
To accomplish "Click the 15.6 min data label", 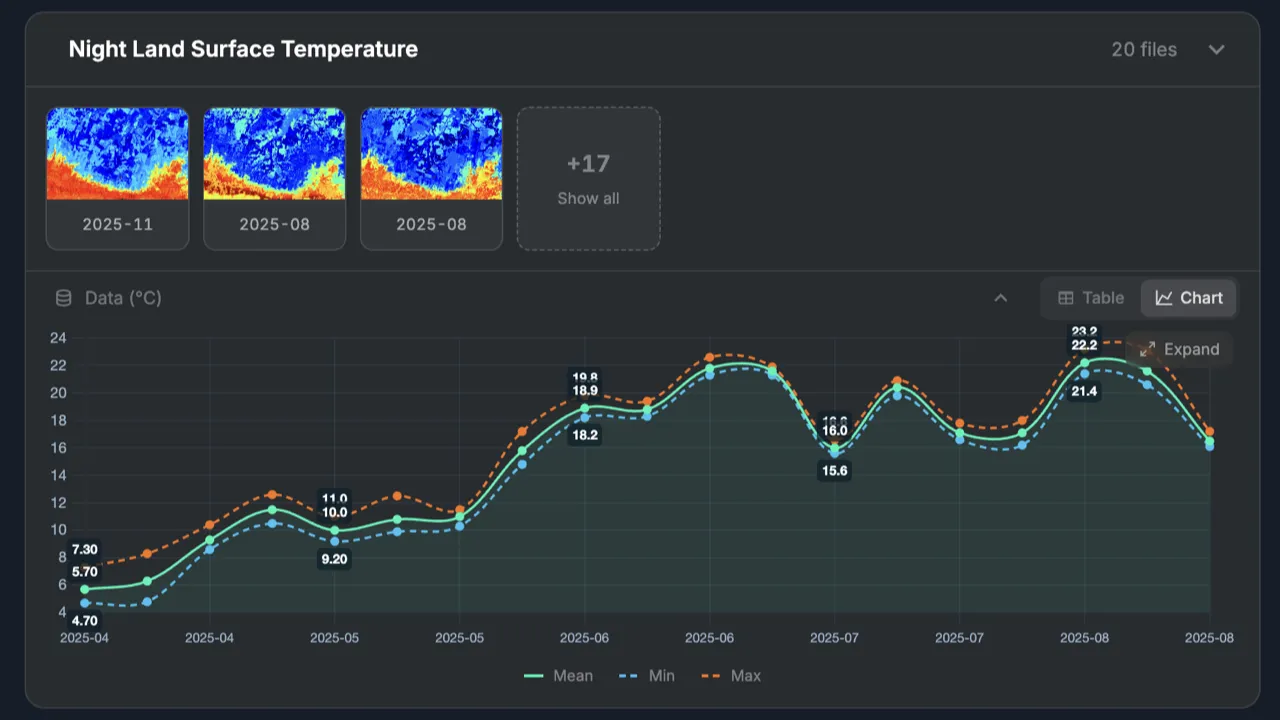I will coord(834,470).
